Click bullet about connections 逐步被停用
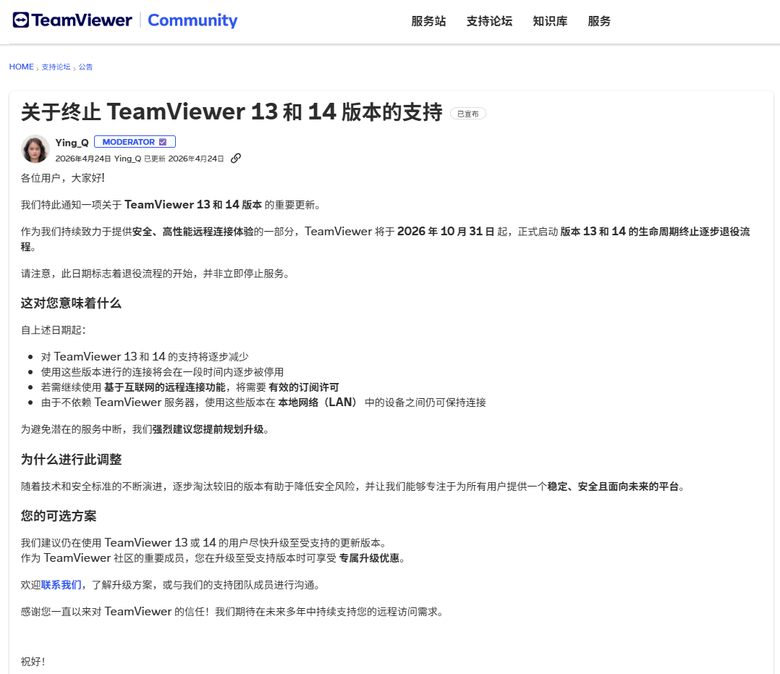Viewport: 780px width, 674px height. click(162, 372)
